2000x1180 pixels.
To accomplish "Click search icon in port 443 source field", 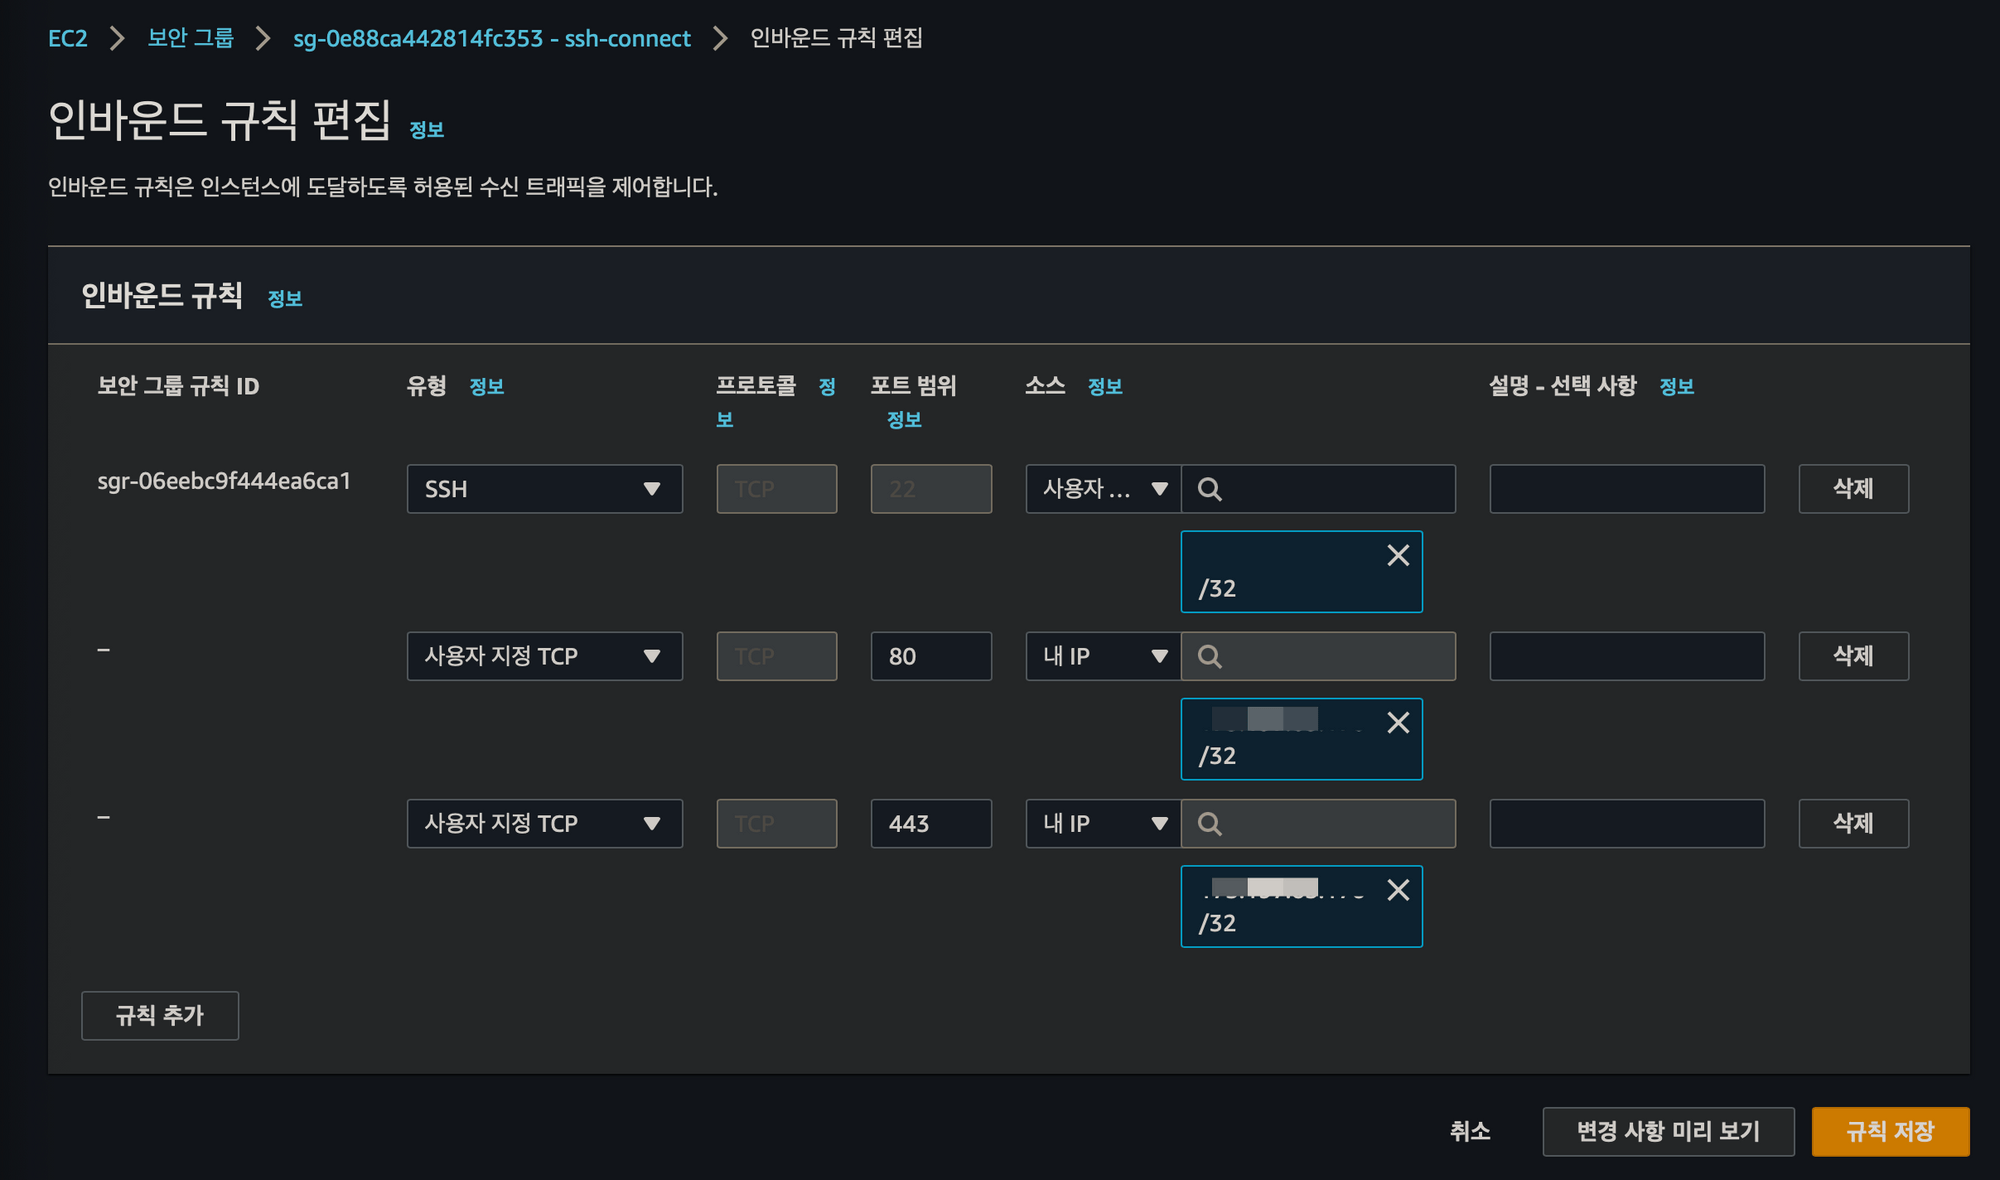I will click(1209, 823).
